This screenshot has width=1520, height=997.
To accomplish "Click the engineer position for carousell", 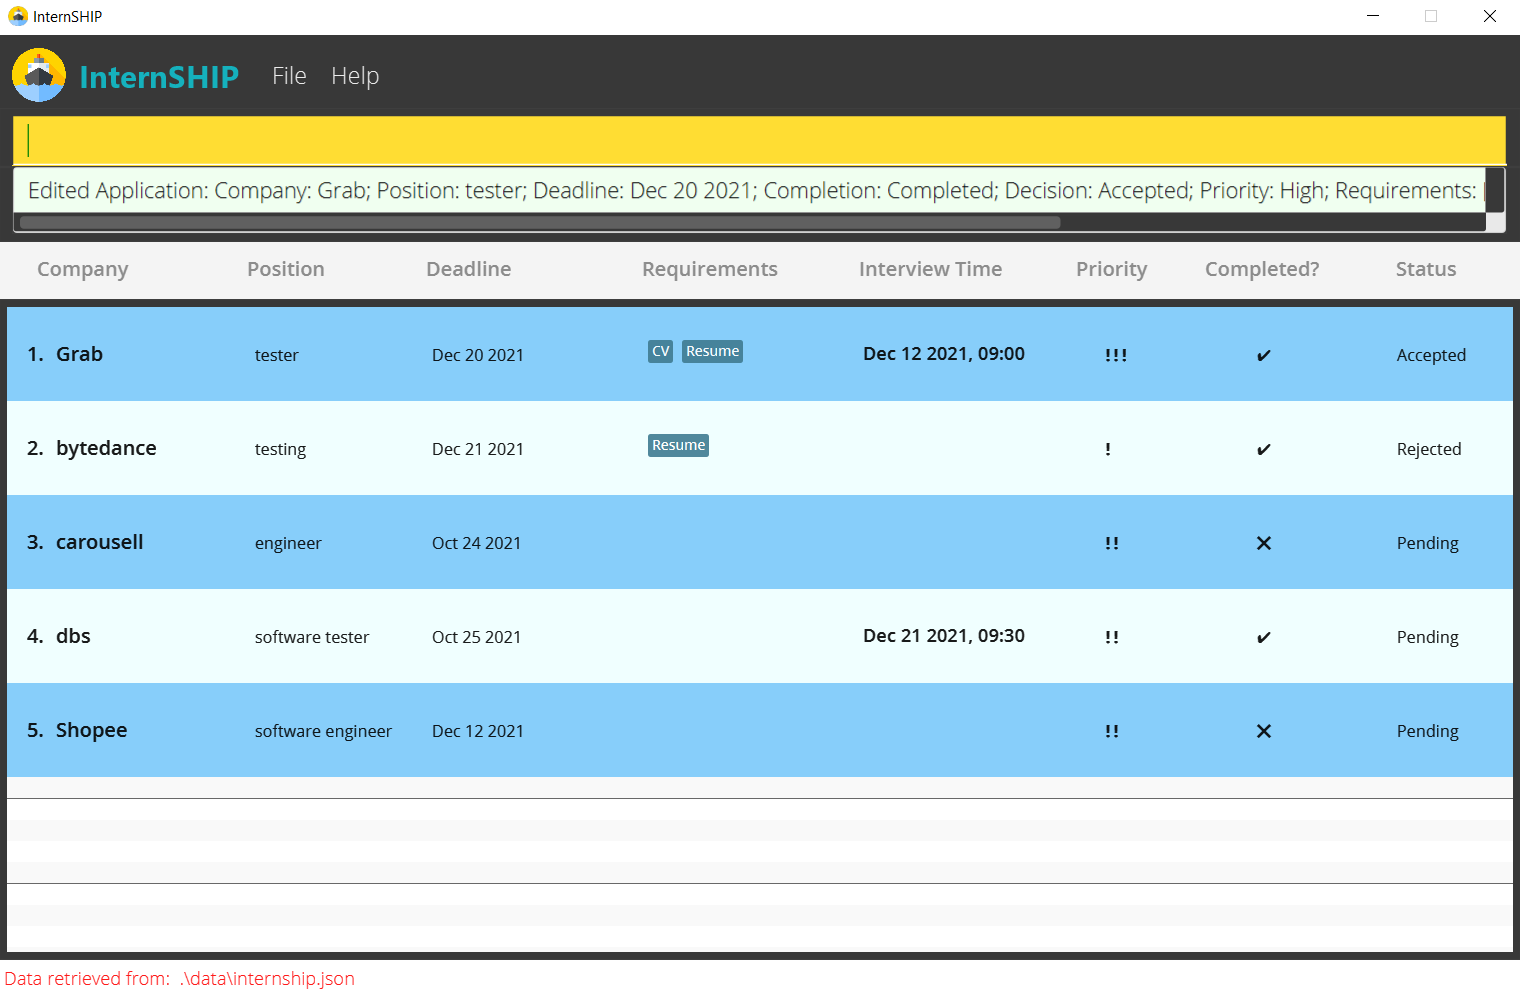I will 288,543.
